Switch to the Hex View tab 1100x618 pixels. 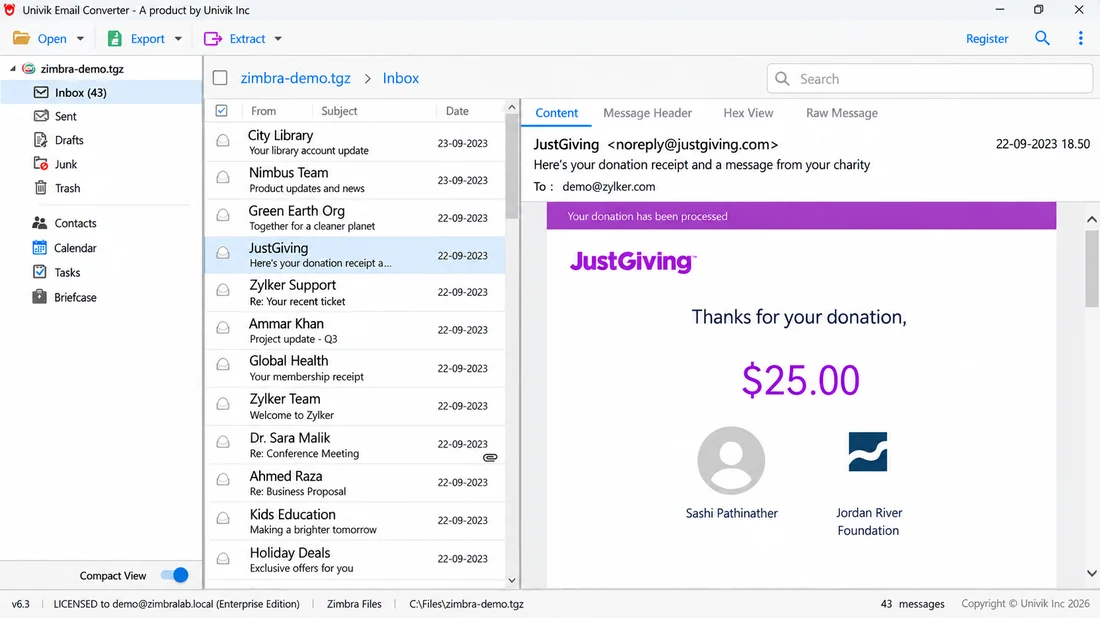[x=748, y=113]
